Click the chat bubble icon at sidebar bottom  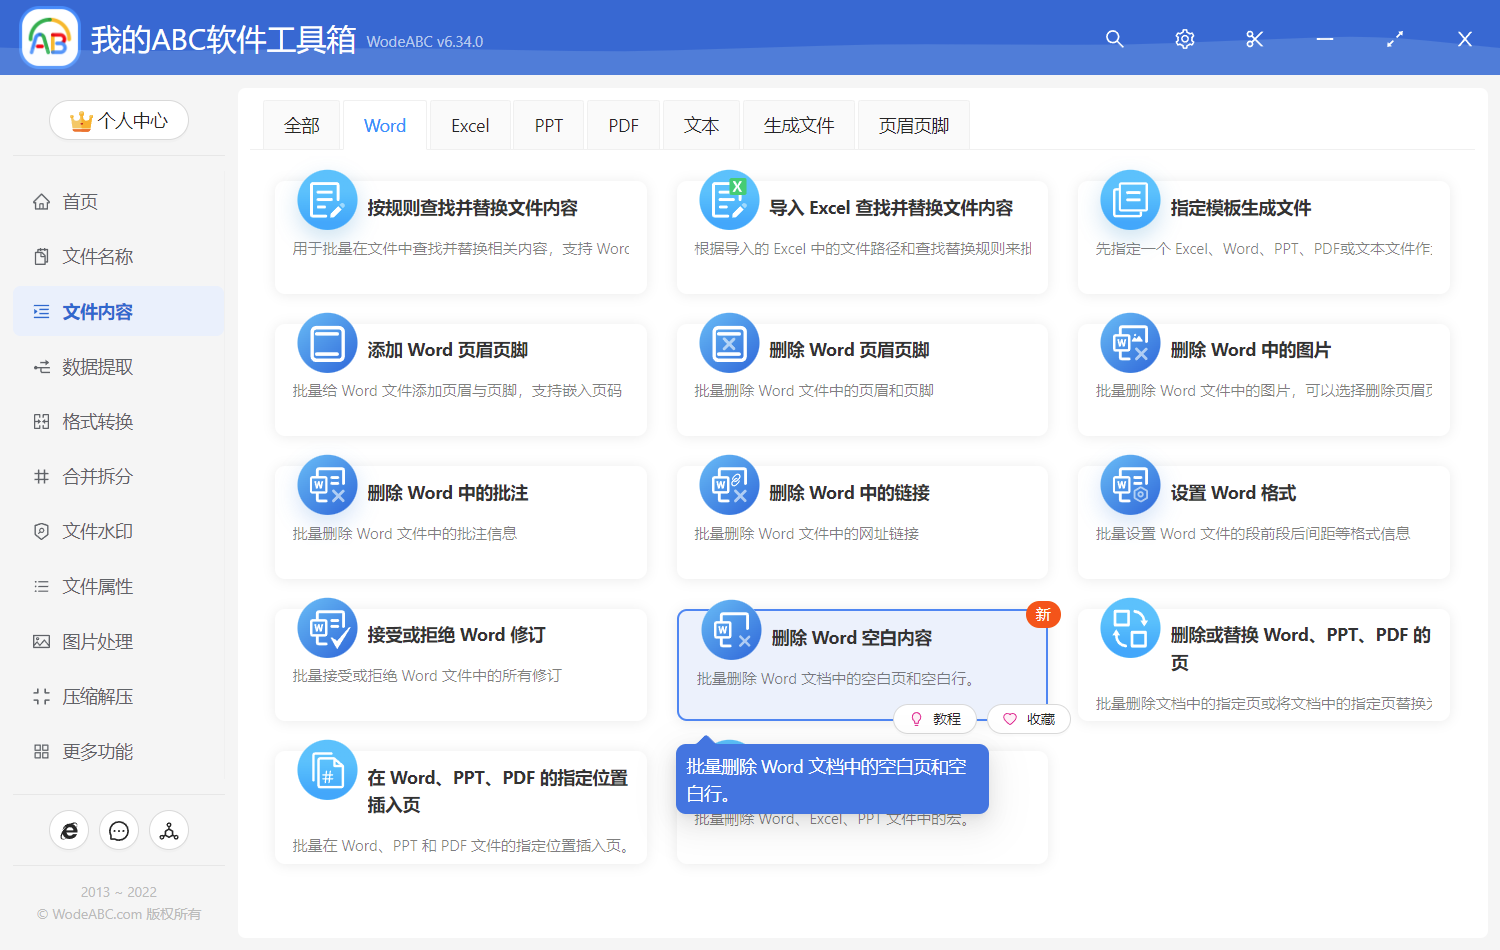pos(119,830)
